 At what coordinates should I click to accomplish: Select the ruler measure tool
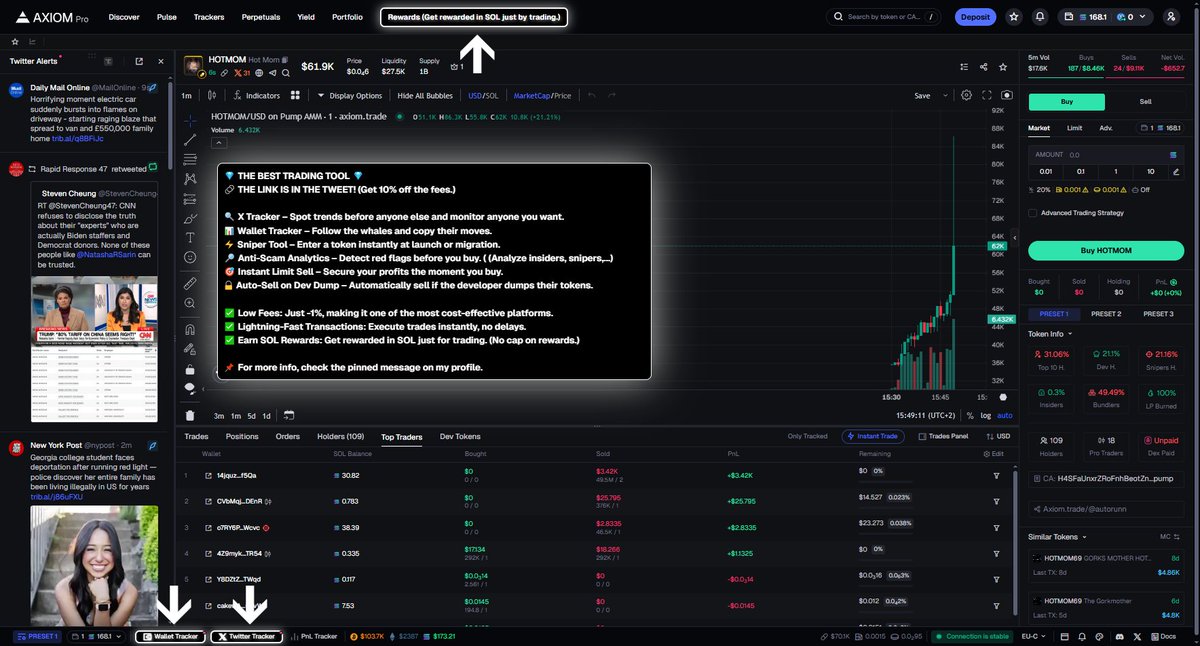click(190, 284)
